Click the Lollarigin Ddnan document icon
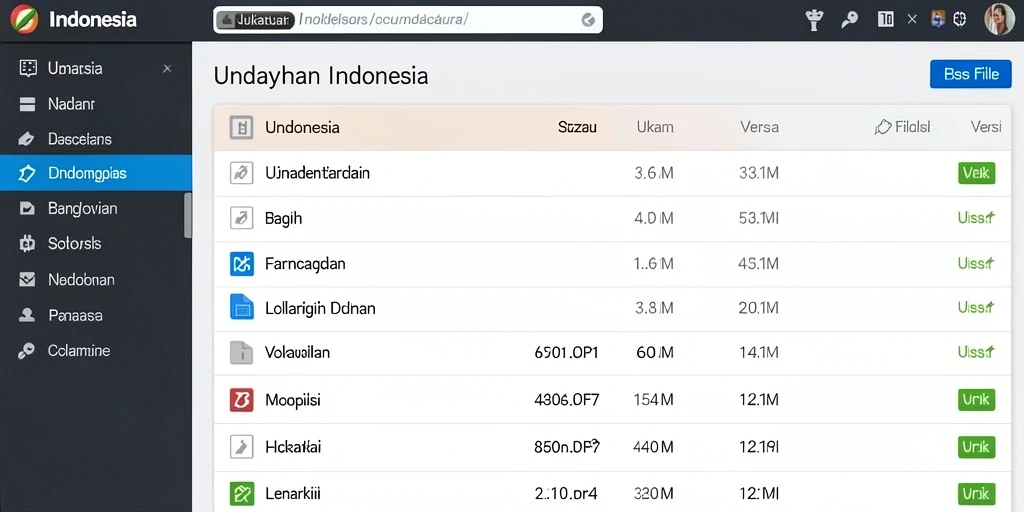Screen dimensions: 1024x512 (x=241, y=307)
